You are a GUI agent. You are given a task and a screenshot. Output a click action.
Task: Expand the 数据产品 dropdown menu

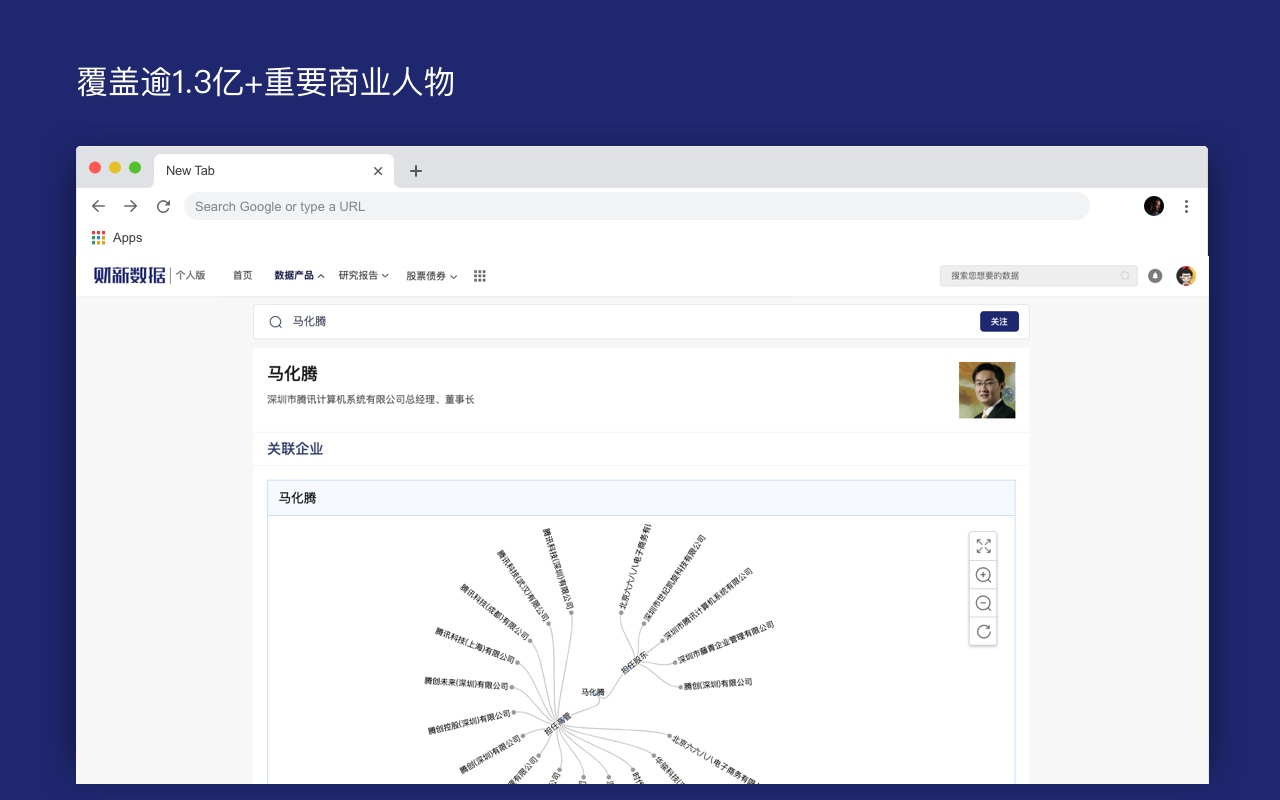pyautogui.click(x=299, y=276)
